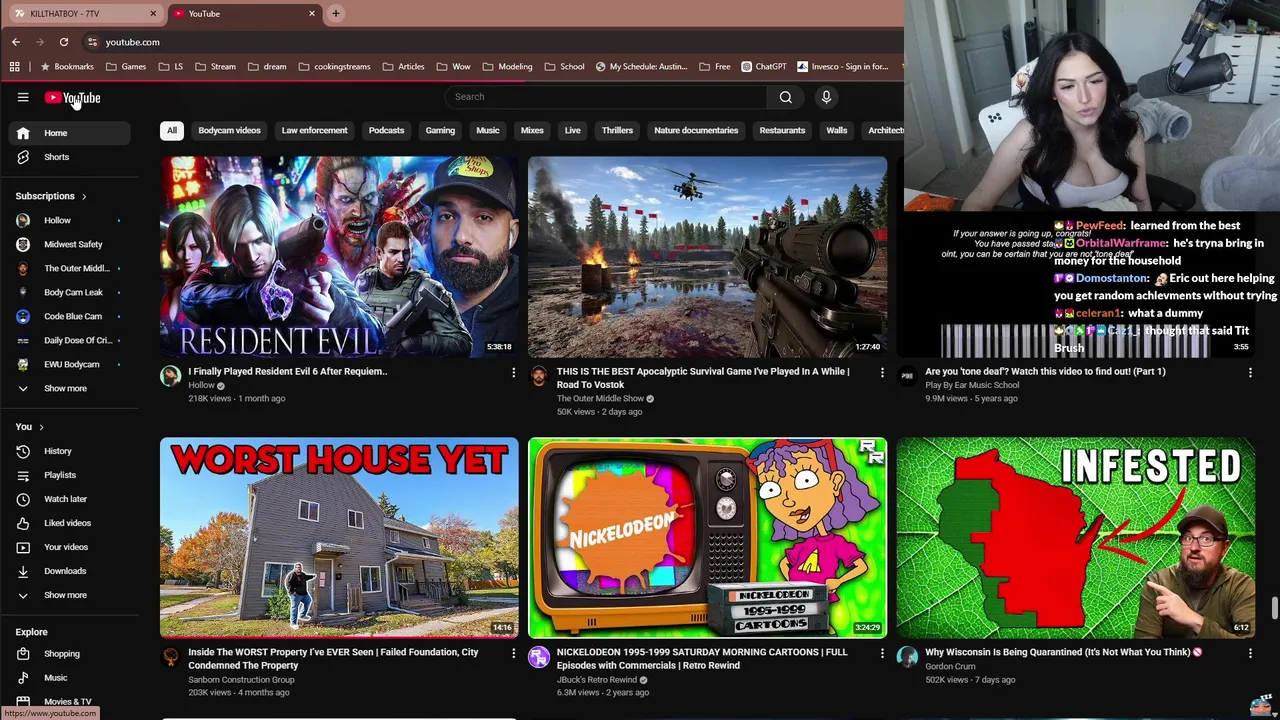This screenshot has width=1280, height=720.
Task: Expand Show more under You section
Action: (x=69, y=595)
